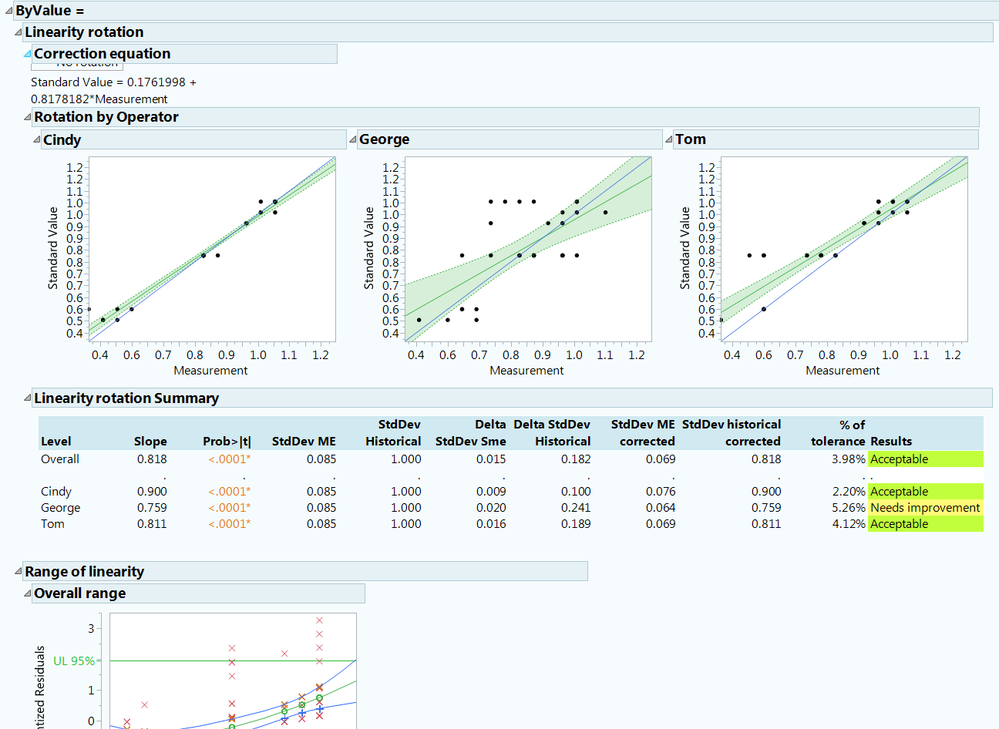The height and width of the screenshot is (729, 999).
Task: Toggle the Correction equation disclosure triangle
Action: tap(27, 54)
